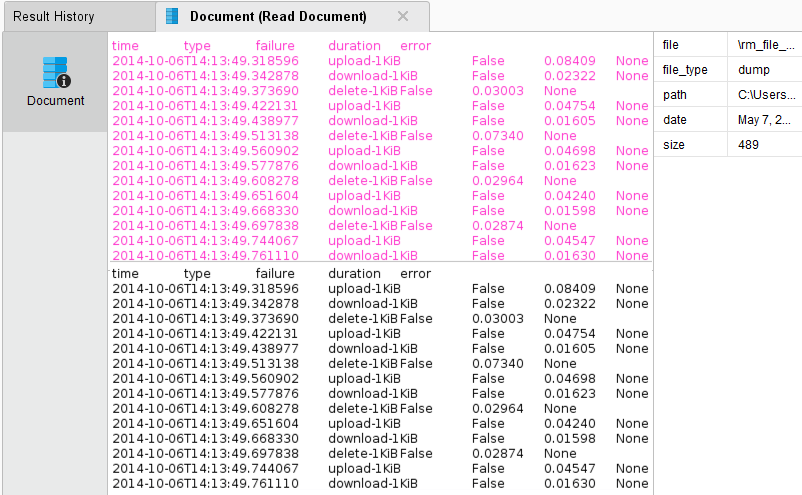The width and height of the screenshot is (802, 495).
Task: Select the file value starting with \rm_file_
Action: coord(766,45)
